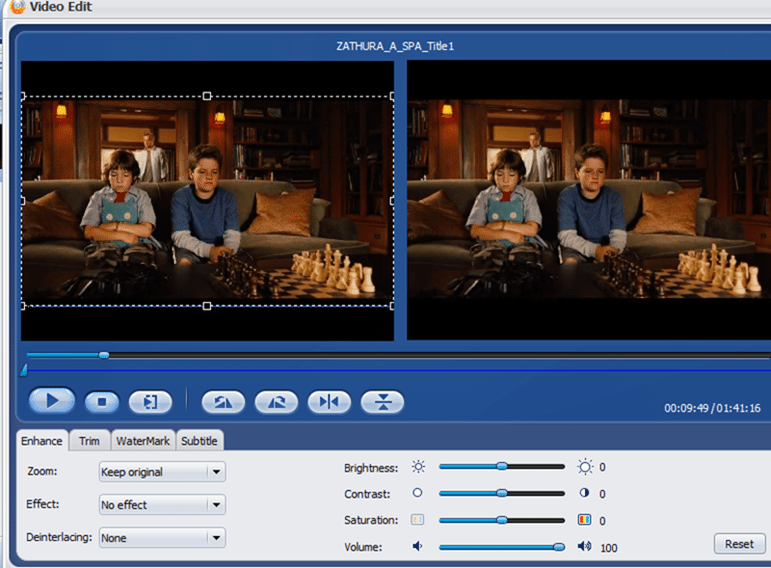Click the high saturation color icon
This screenshot has width=771, height=568.
[x=584, y=520]
